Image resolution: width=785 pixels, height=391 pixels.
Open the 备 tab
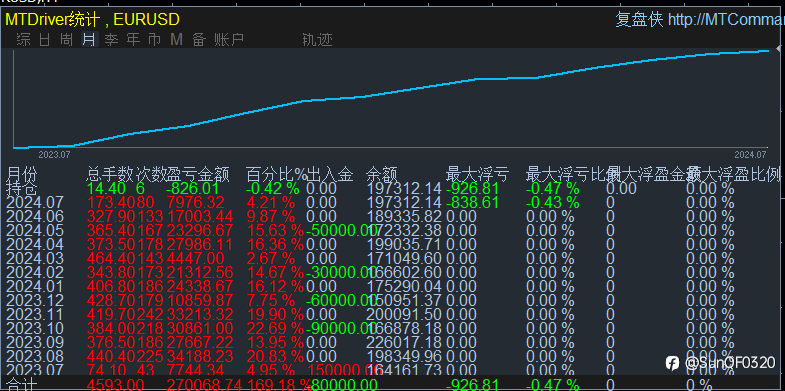pos(199,39)
